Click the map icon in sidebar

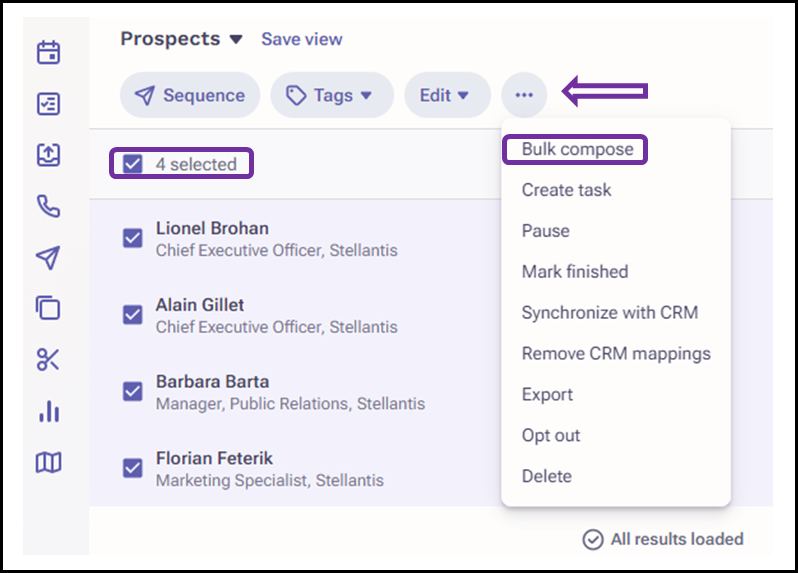click(x=48, y=462)
